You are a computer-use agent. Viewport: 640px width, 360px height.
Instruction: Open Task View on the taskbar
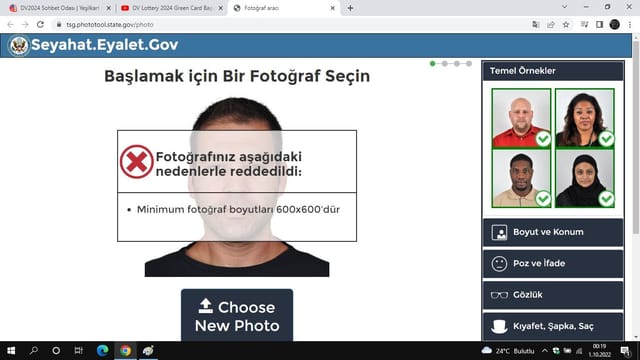pyautogui.click(x=78, y=351)
